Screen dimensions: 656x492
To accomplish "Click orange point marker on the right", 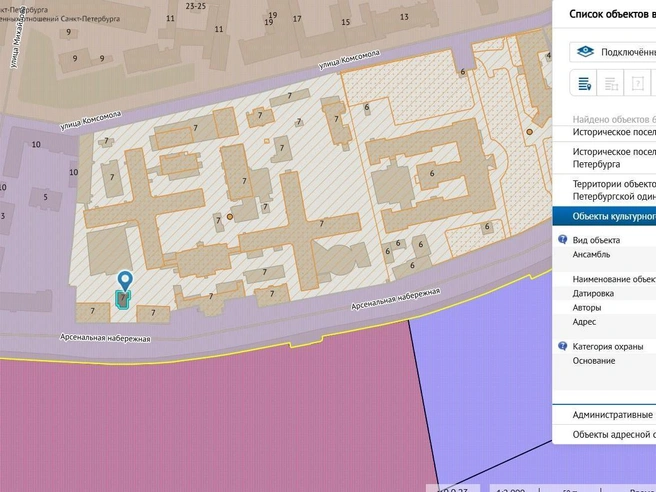I will (x=529, y=132).
